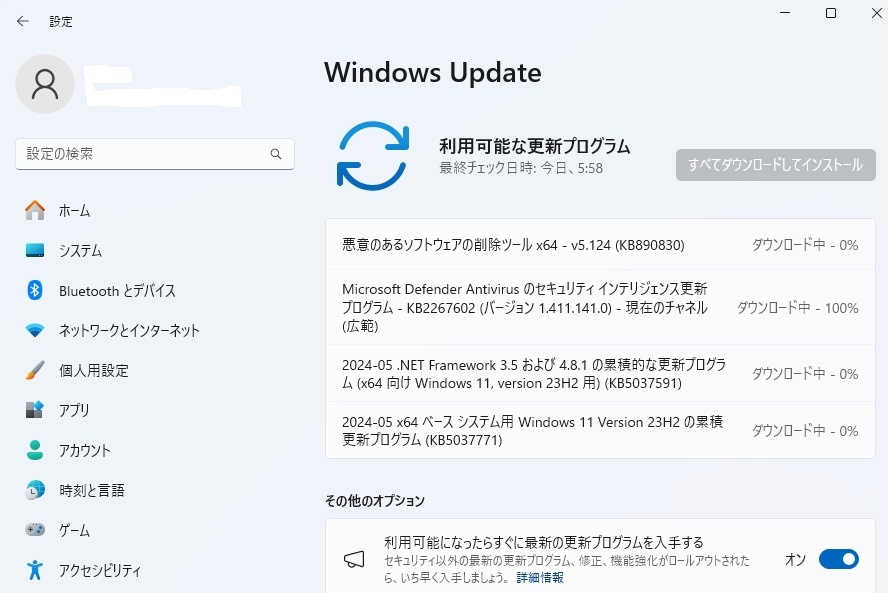This screenshot has height=593, width=888.
Task: Toggle off get latest updates switch
Action: 838,559
